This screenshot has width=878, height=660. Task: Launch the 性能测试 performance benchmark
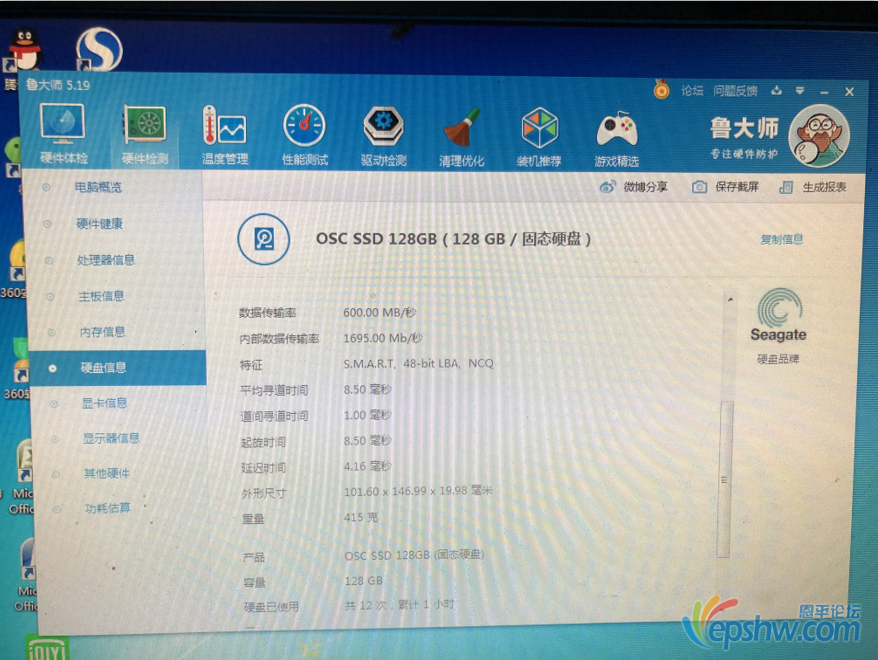click(305, 135)
